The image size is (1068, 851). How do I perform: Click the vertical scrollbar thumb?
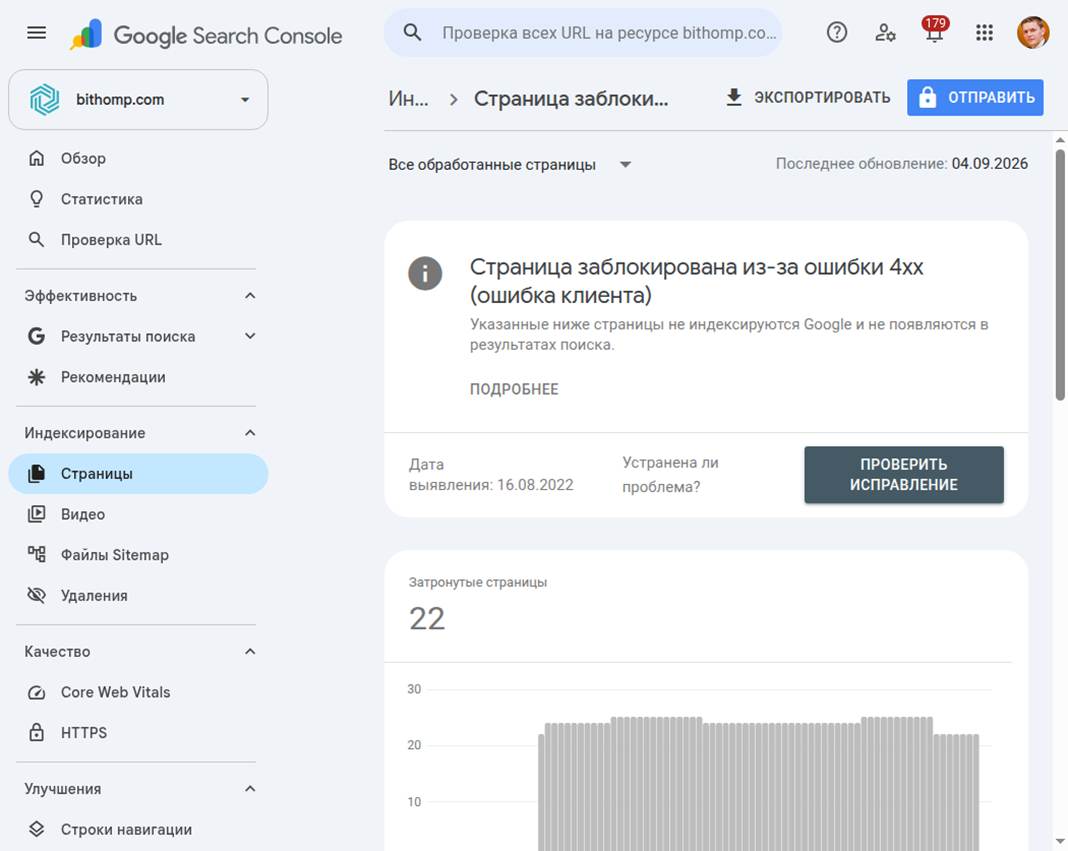coord(1060,275)
